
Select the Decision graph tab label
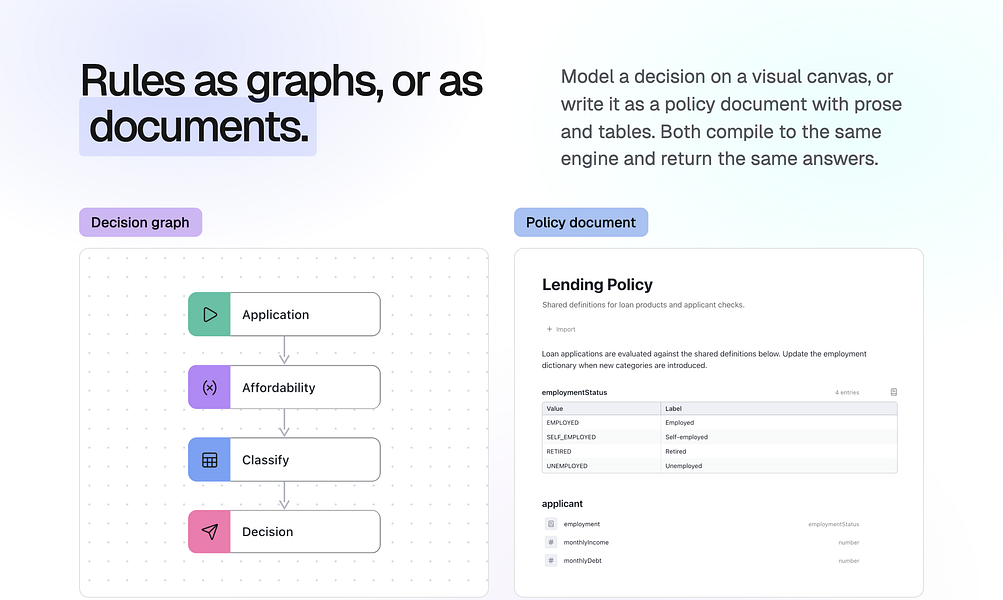point(141,223)
